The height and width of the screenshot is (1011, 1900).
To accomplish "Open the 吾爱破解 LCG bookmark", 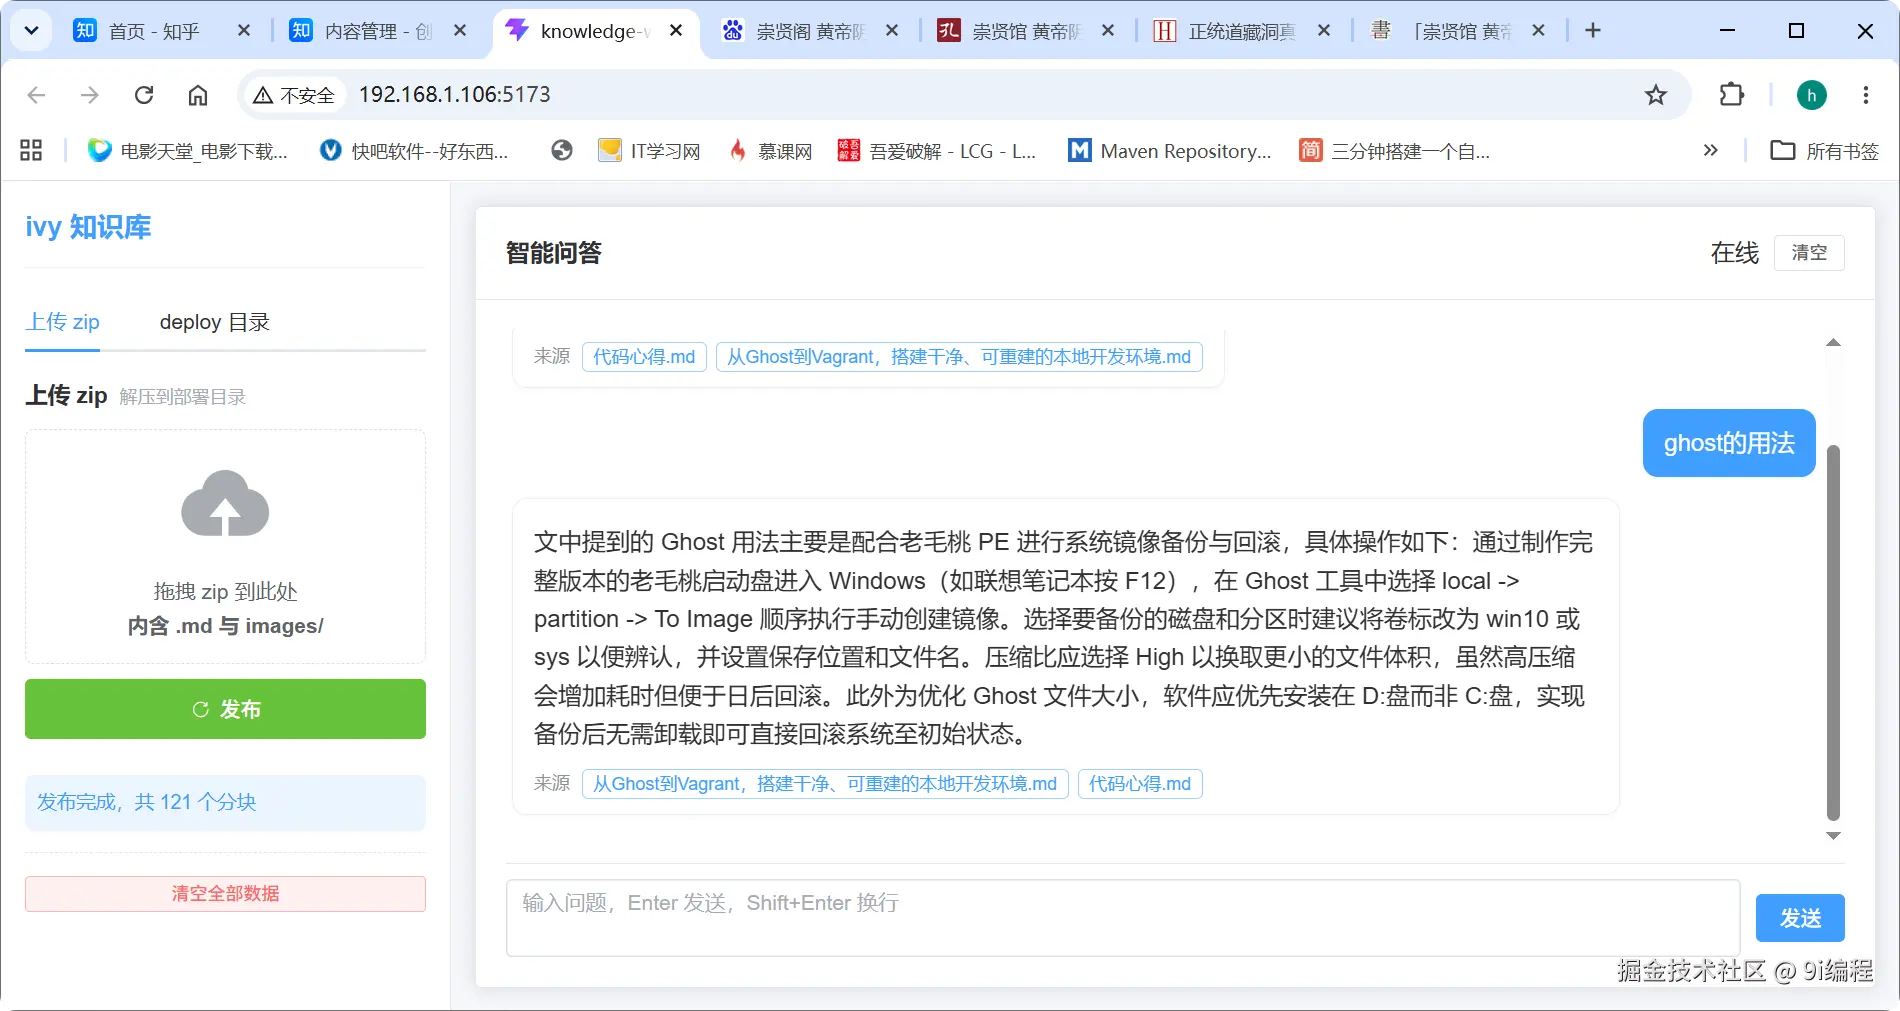I will pyautogui.click(x=937, y=151).
